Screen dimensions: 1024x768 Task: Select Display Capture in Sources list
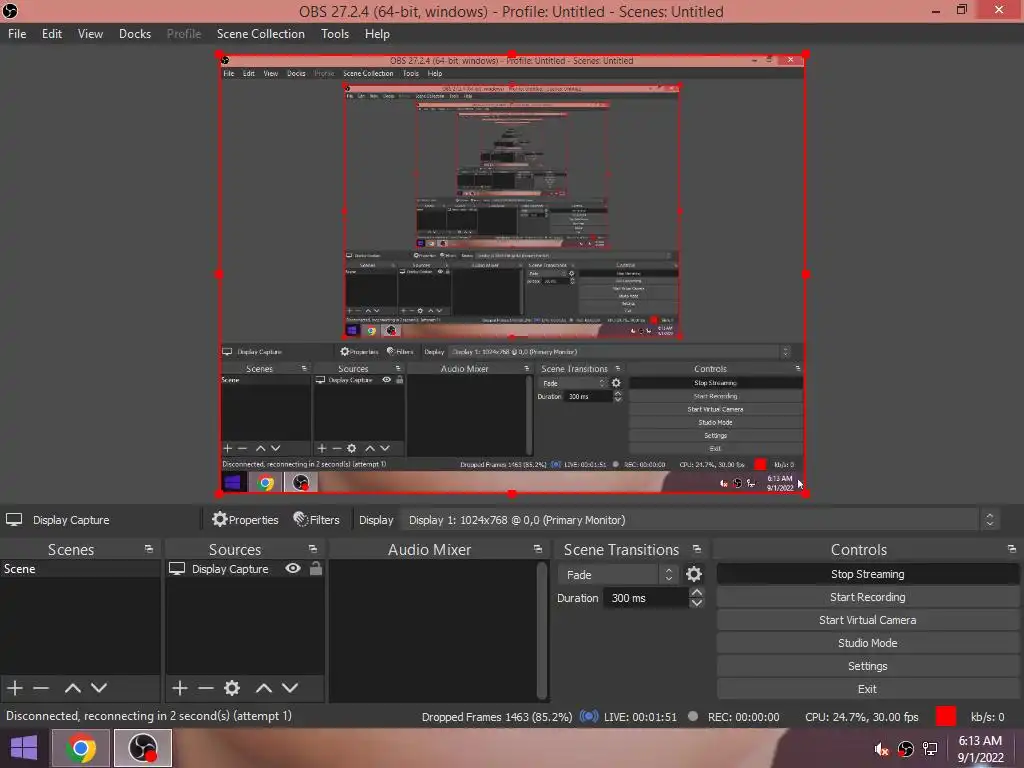pyautogui.click(x=230, y=569)
